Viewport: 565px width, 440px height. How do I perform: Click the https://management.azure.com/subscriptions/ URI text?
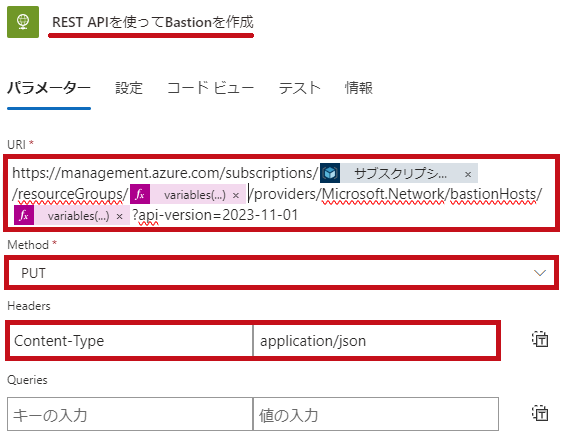pos(165,173)
